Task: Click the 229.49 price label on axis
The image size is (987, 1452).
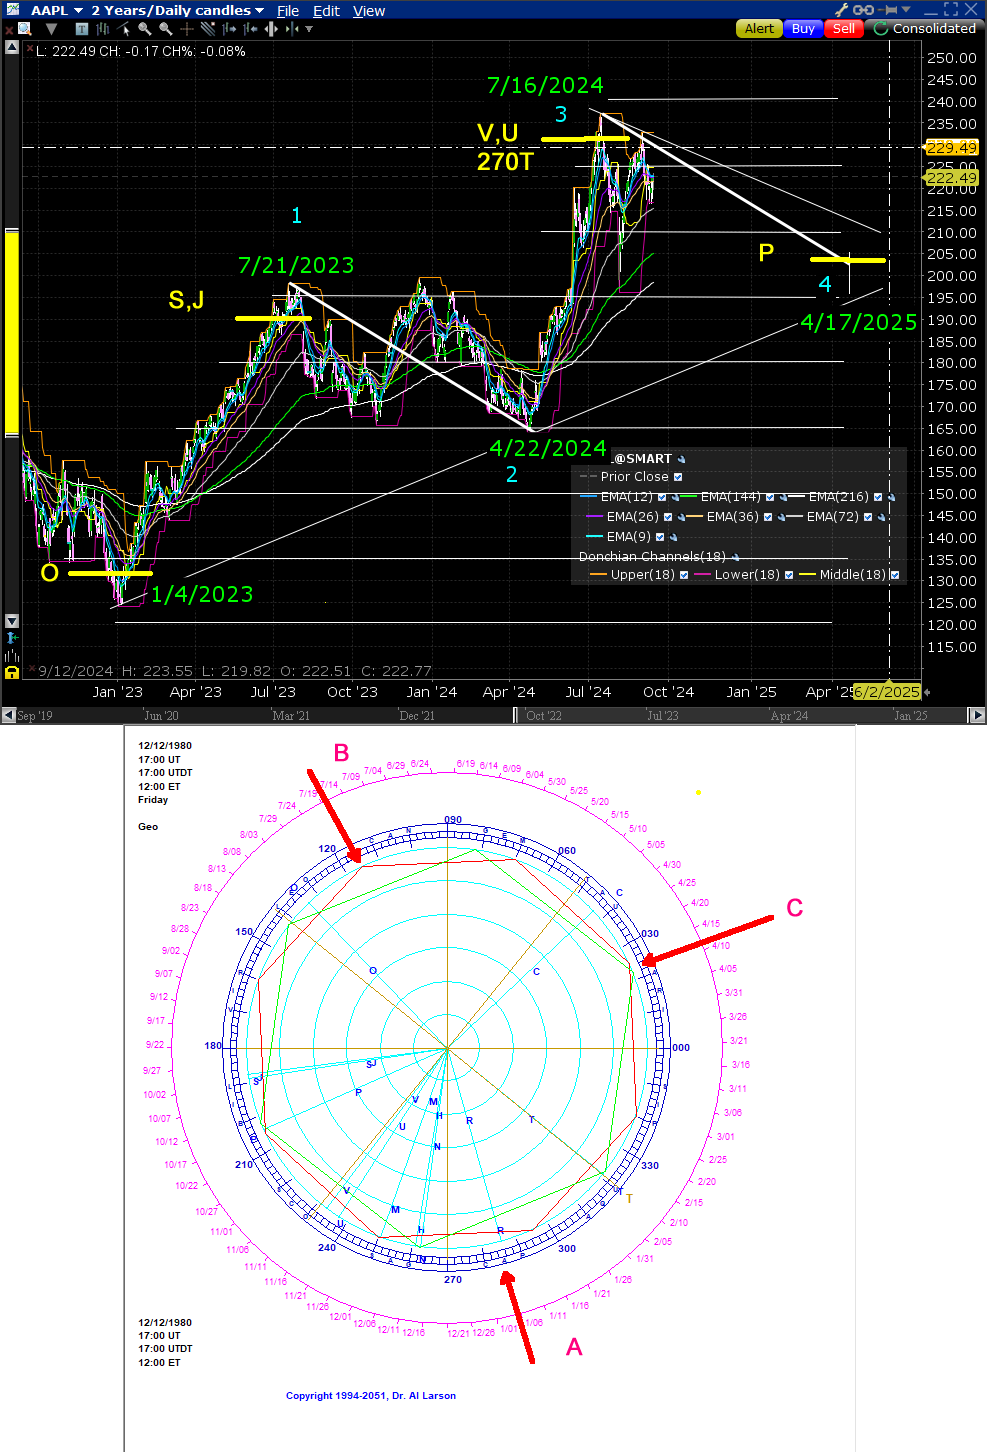Action: pos(951,147)
